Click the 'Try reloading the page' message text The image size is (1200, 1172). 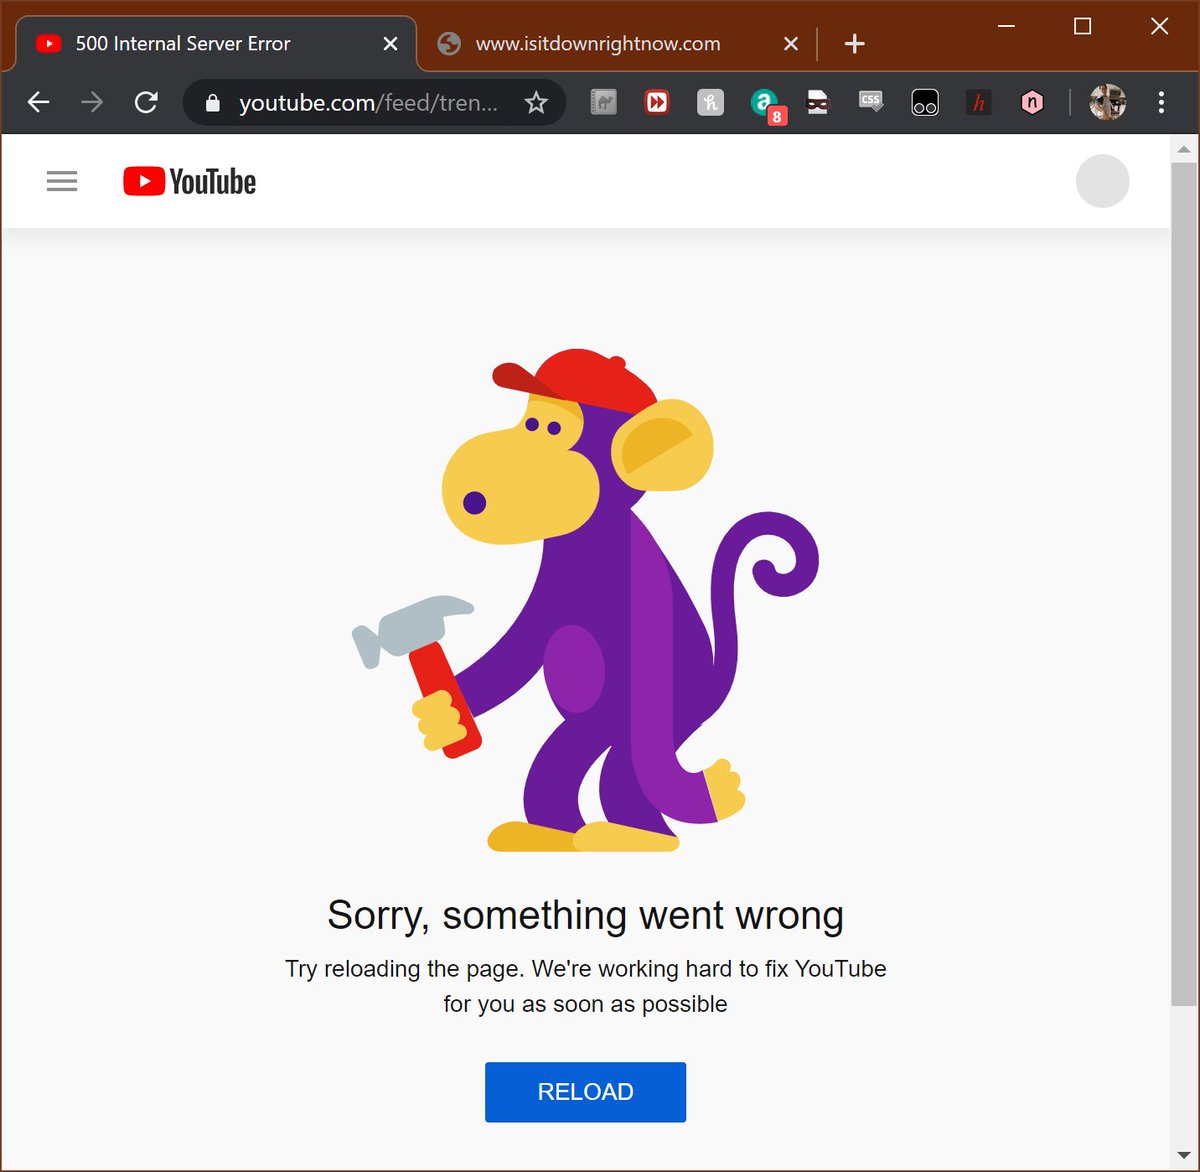[x=586, y=986]
